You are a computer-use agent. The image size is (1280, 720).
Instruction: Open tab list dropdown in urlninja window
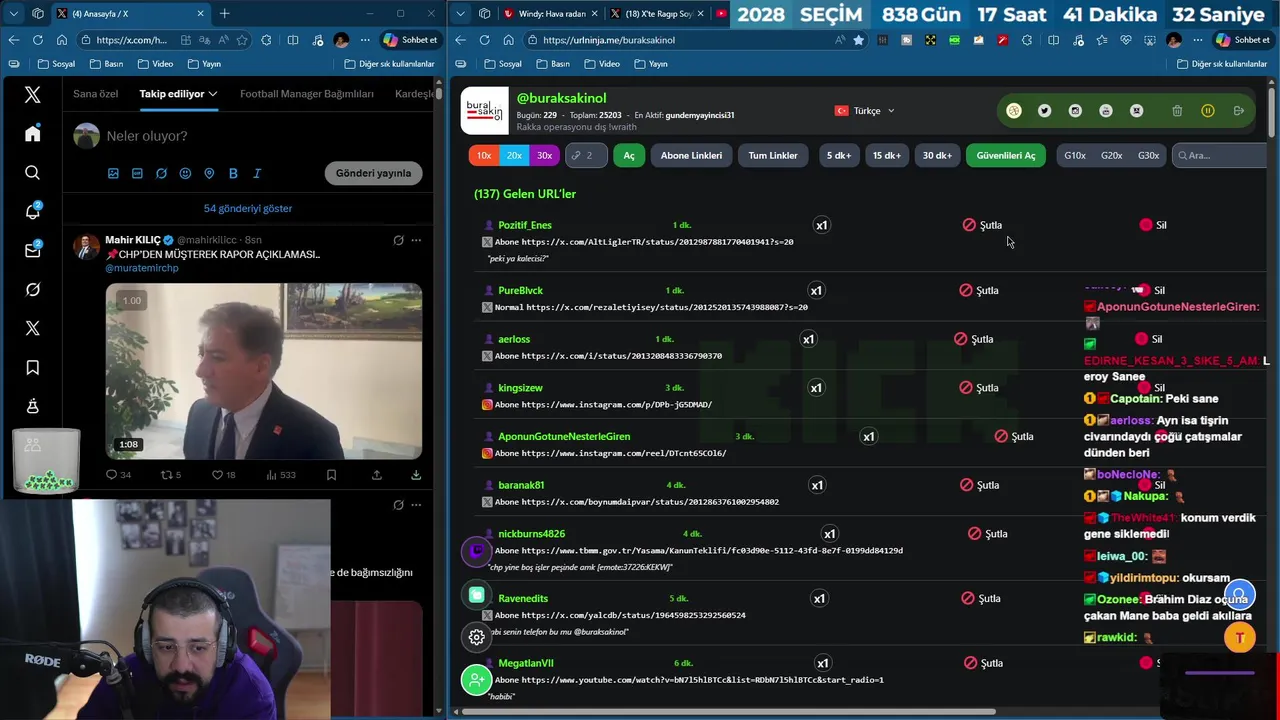(460, 14)
